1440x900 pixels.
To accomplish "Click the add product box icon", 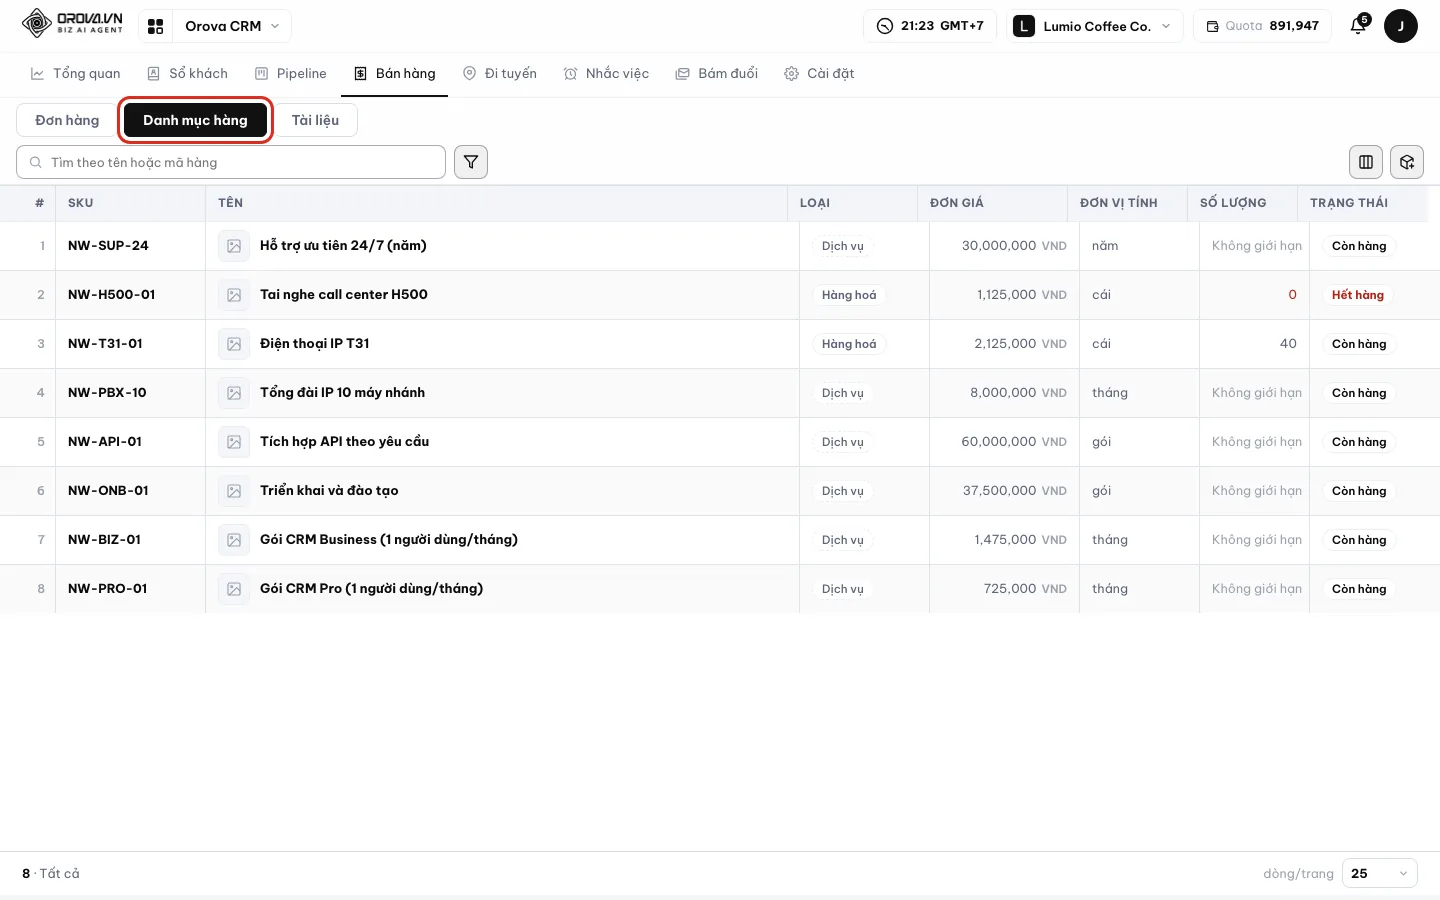I will pyautogui.click(x=1407, y=162).
